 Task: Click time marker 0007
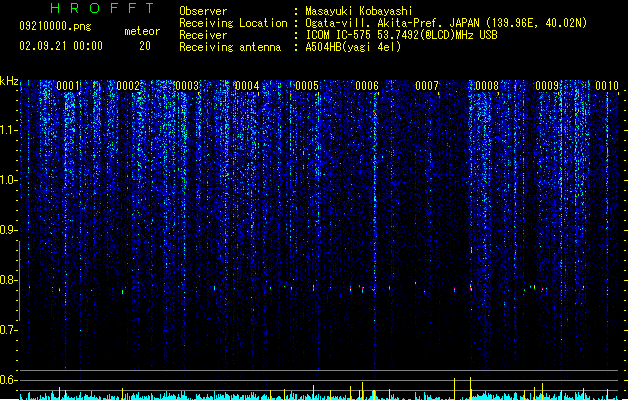point(427,86)
